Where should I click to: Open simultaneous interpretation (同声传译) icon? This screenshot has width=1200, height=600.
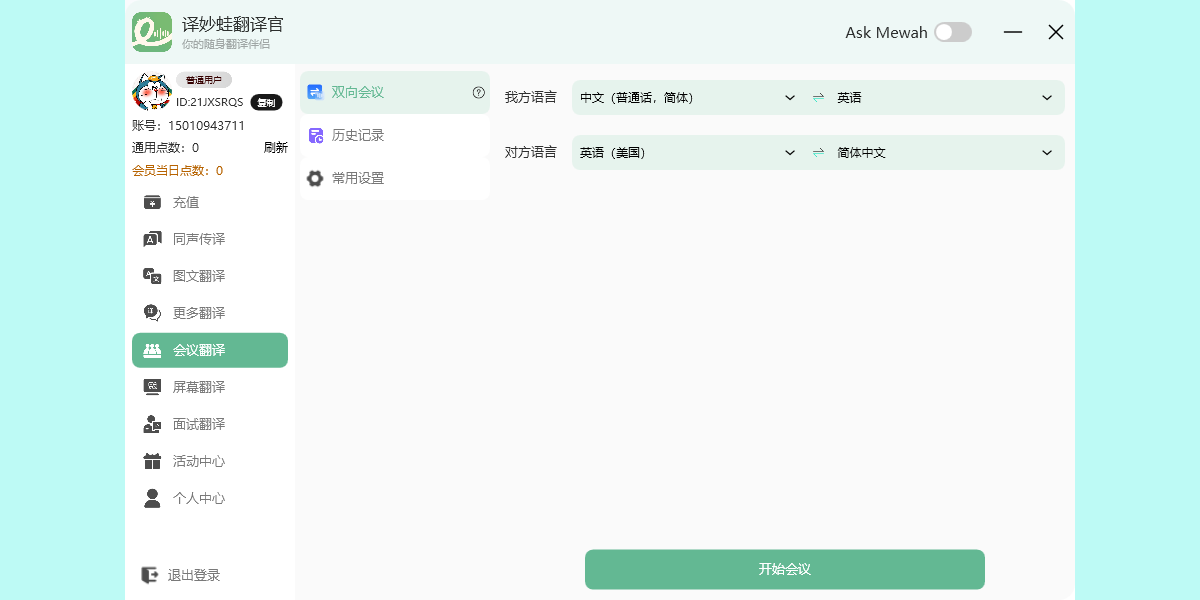tap(152, 239)
